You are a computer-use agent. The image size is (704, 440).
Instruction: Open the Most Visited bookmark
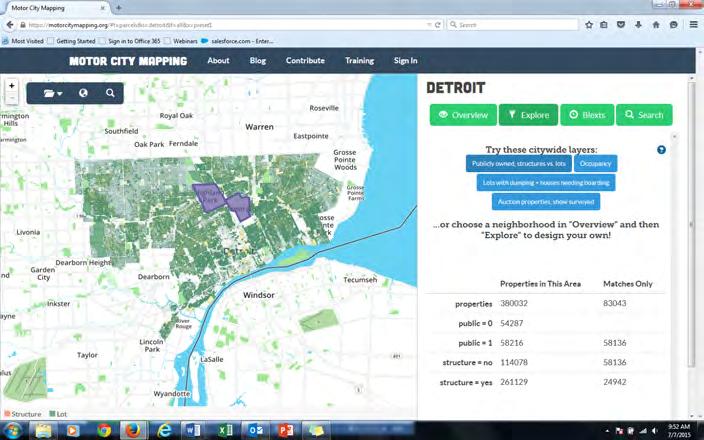(23, 41)
